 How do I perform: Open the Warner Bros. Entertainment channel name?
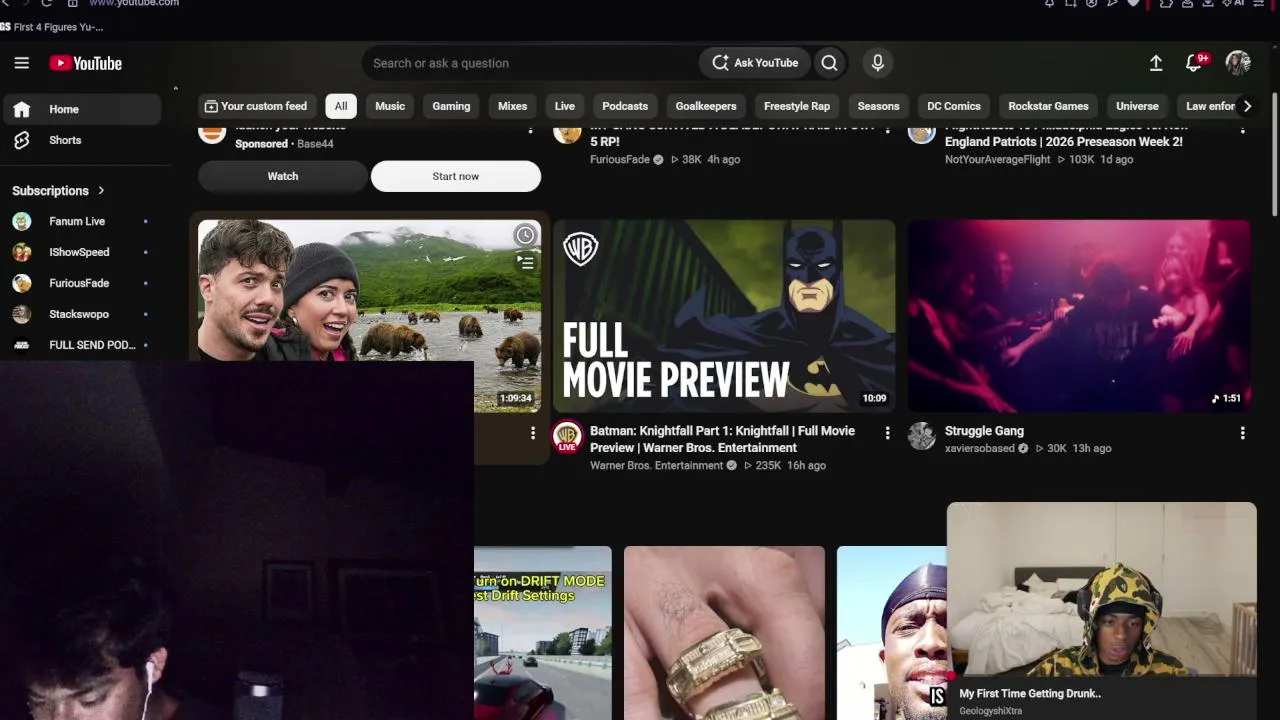click(656, 466)
